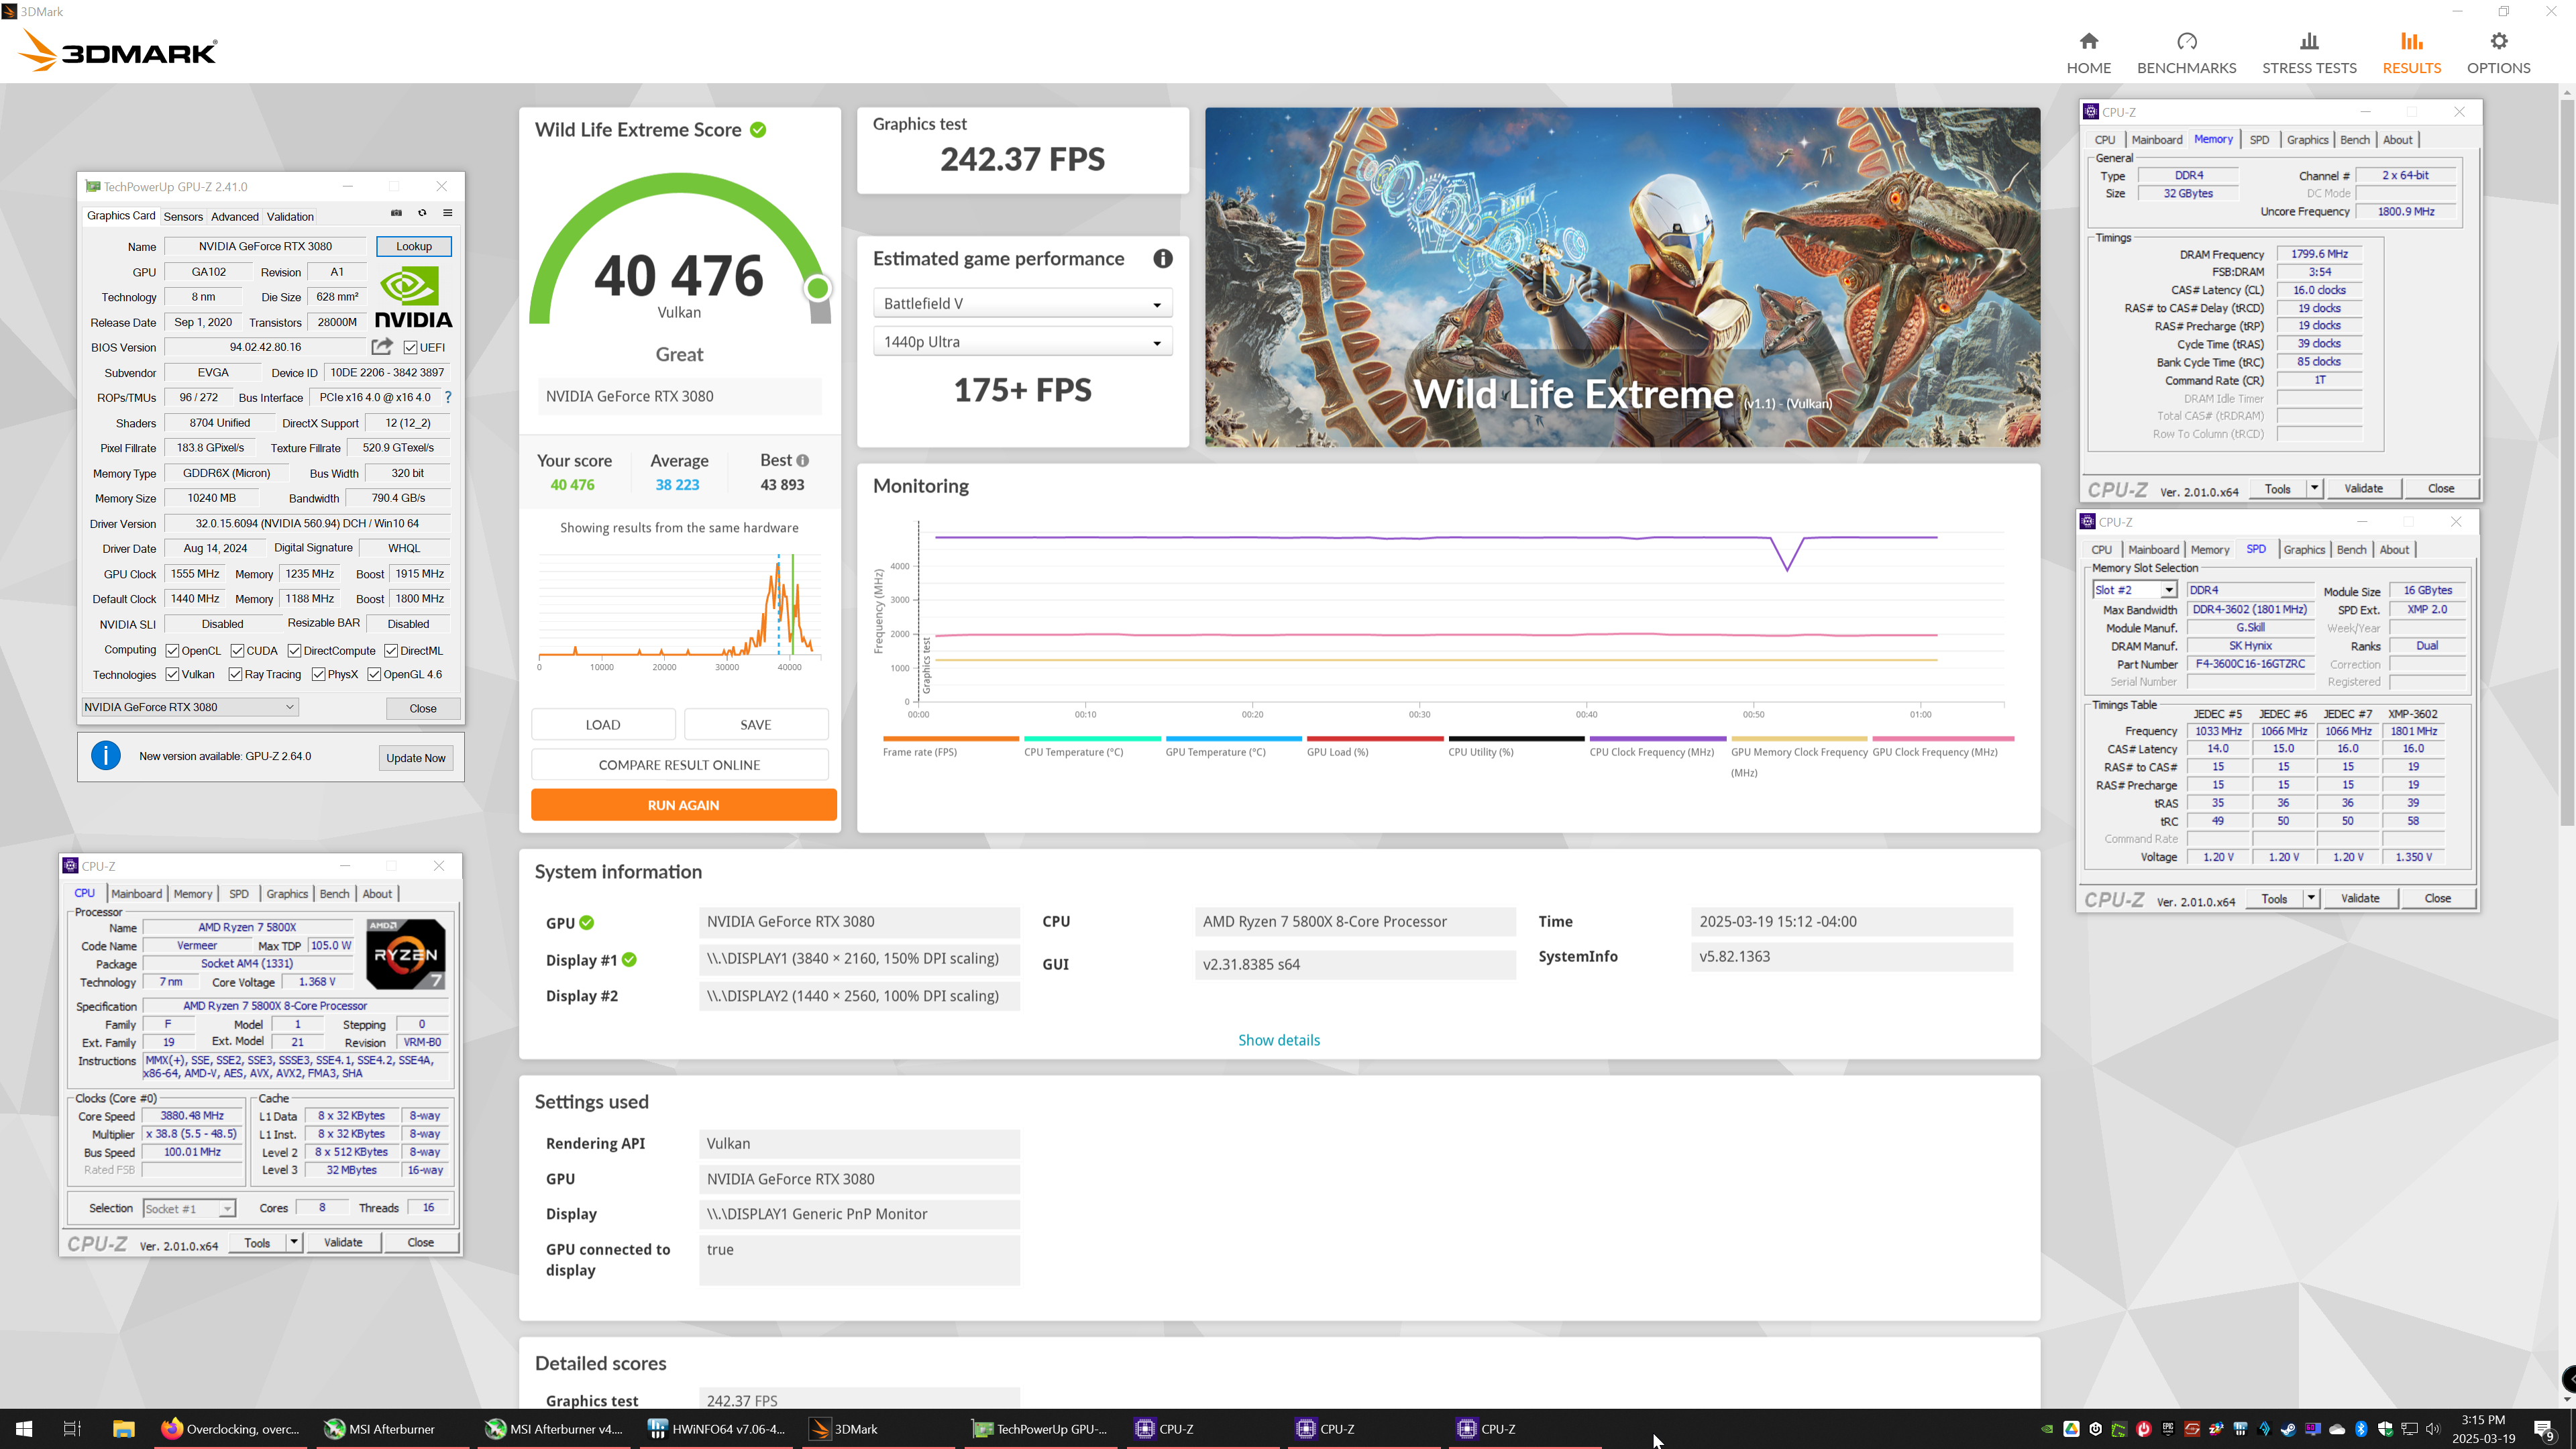Toggle the PhysX checkbox

[318, 674]
